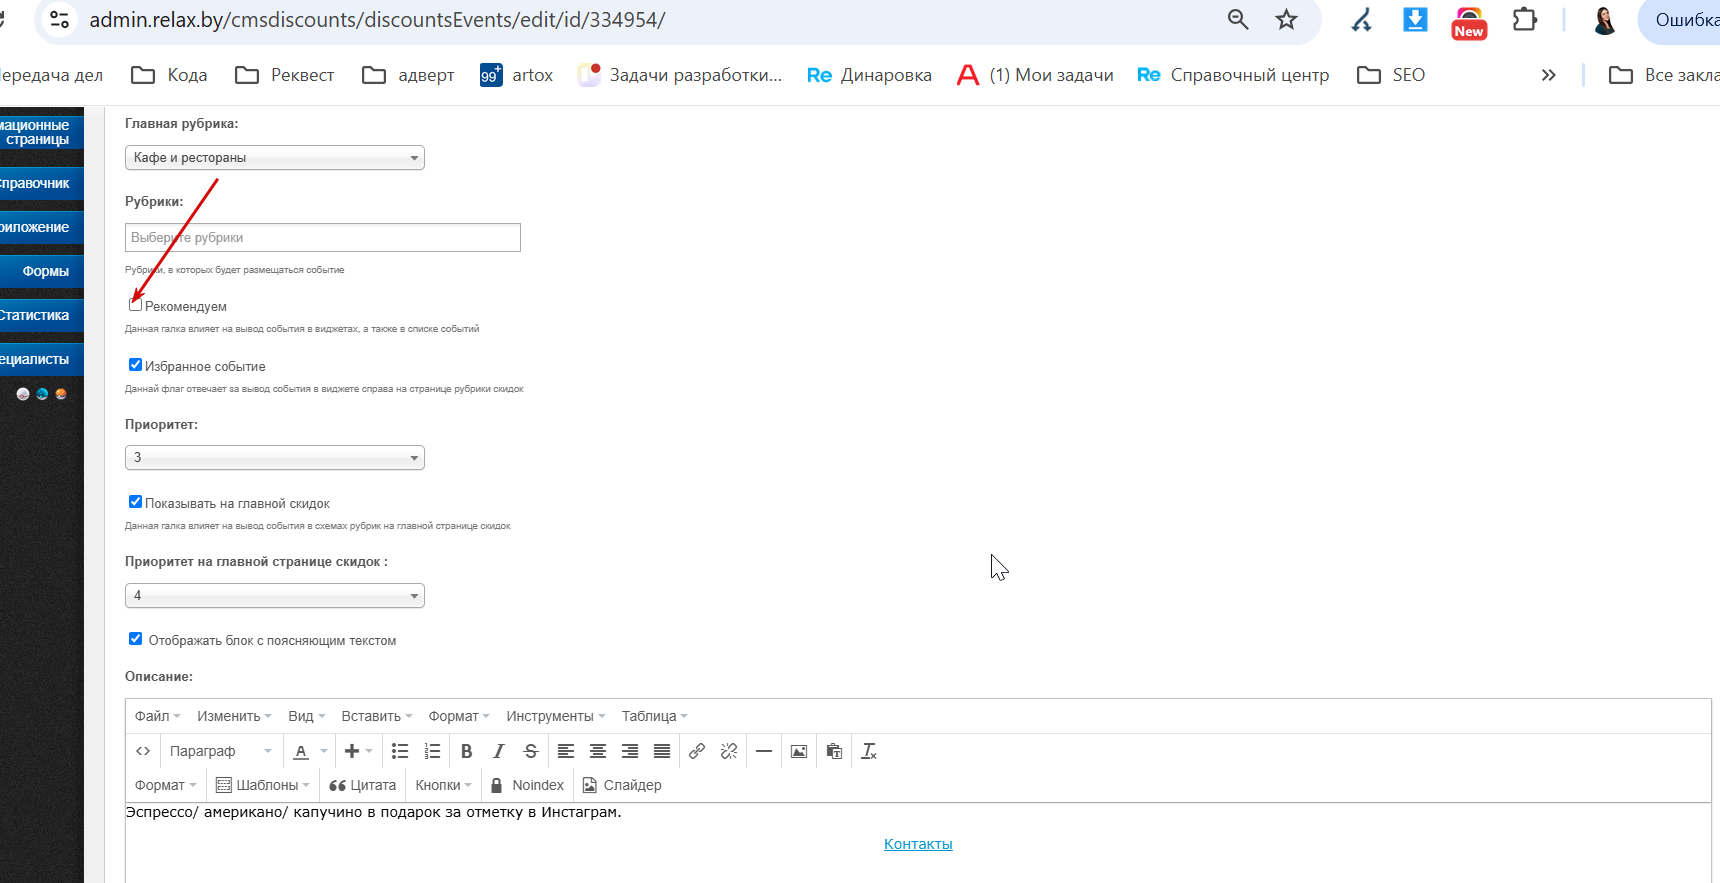Viewport: 1720px width, 883px height.
Task: Open the Контакты link in description
Action: (x=918, y=844)
